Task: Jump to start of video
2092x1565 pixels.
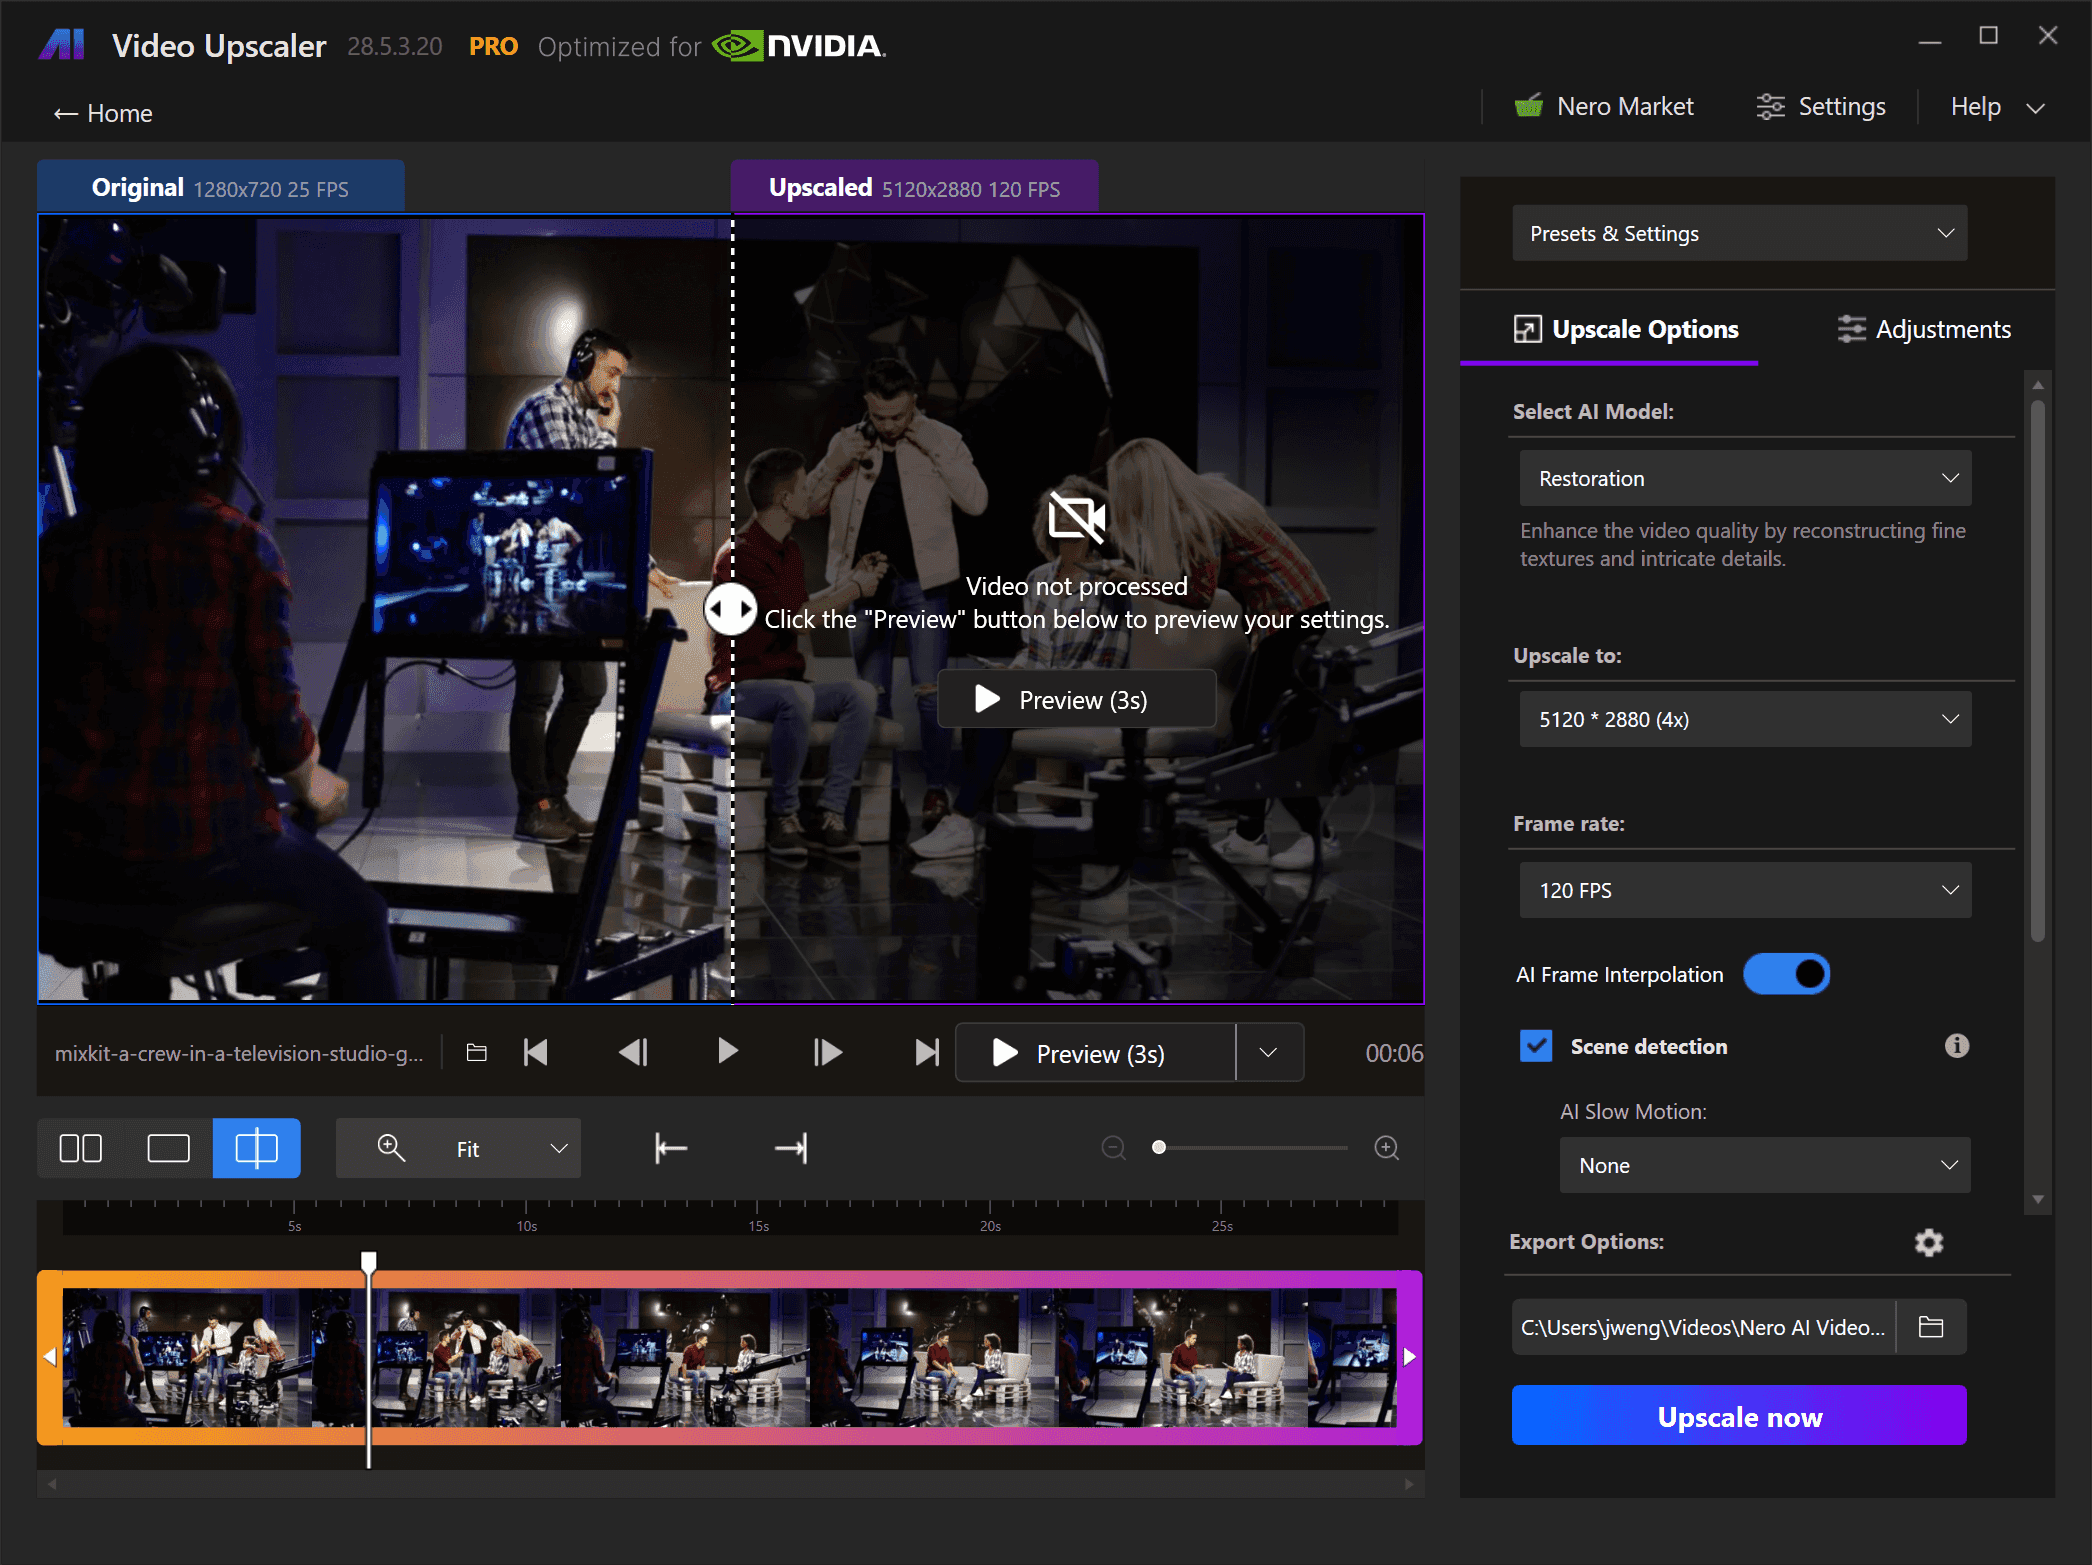Action: pos(536,1052)
